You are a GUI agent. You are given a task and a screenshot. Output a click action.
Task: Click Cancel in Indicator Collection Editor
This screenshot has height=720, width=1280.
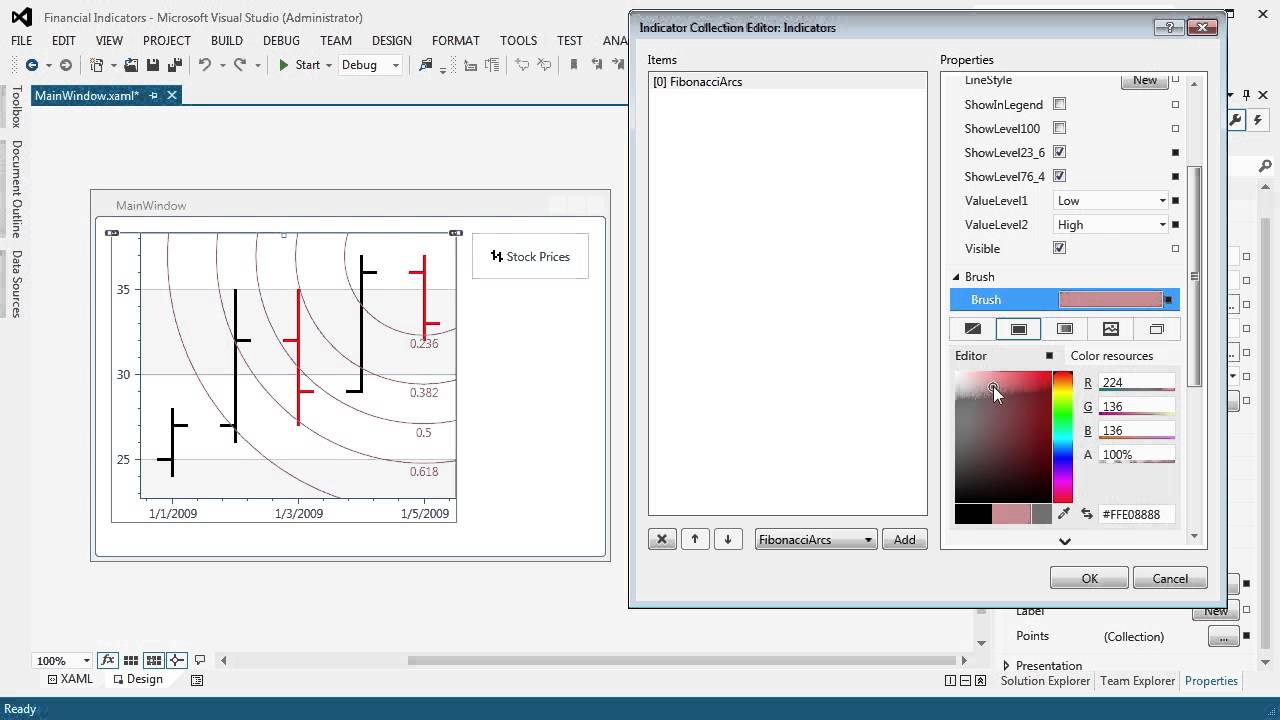point(1170,578)
